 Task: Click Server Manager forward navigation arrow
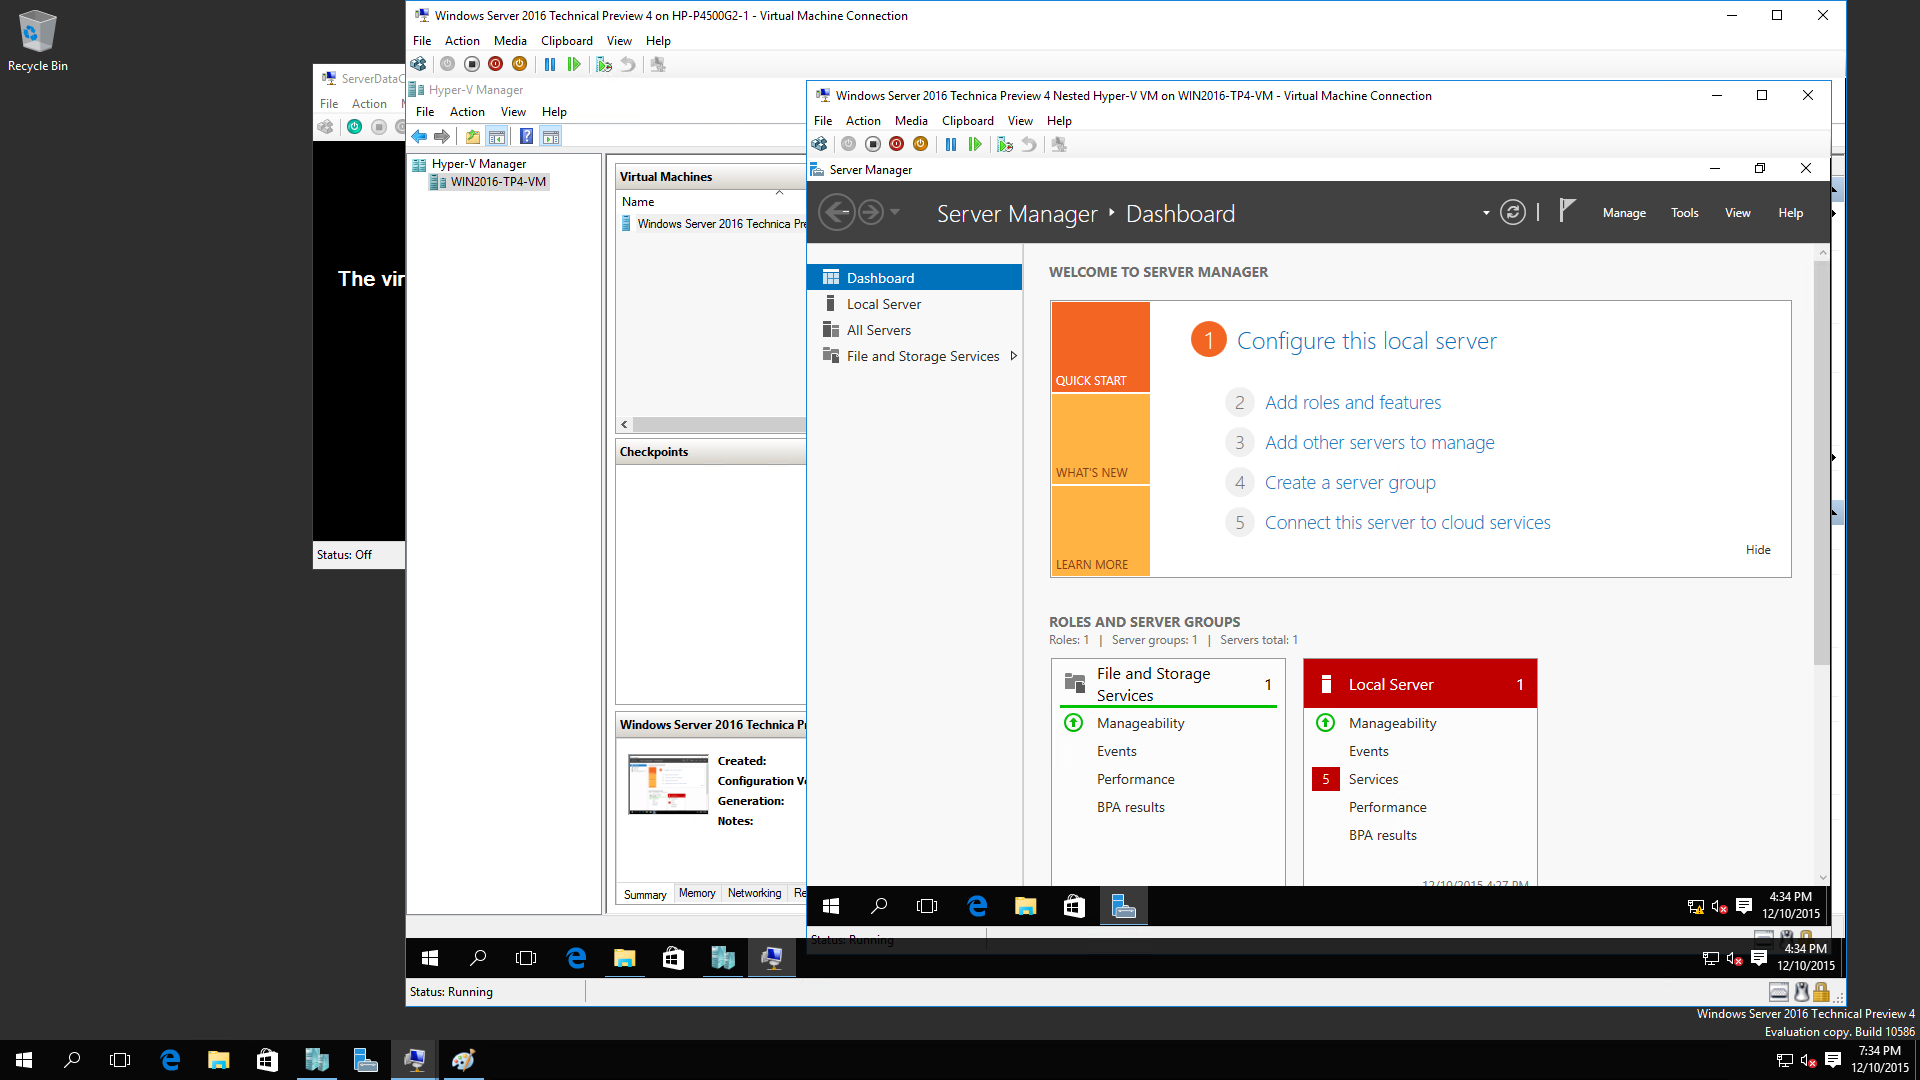[x=871, y=212]
